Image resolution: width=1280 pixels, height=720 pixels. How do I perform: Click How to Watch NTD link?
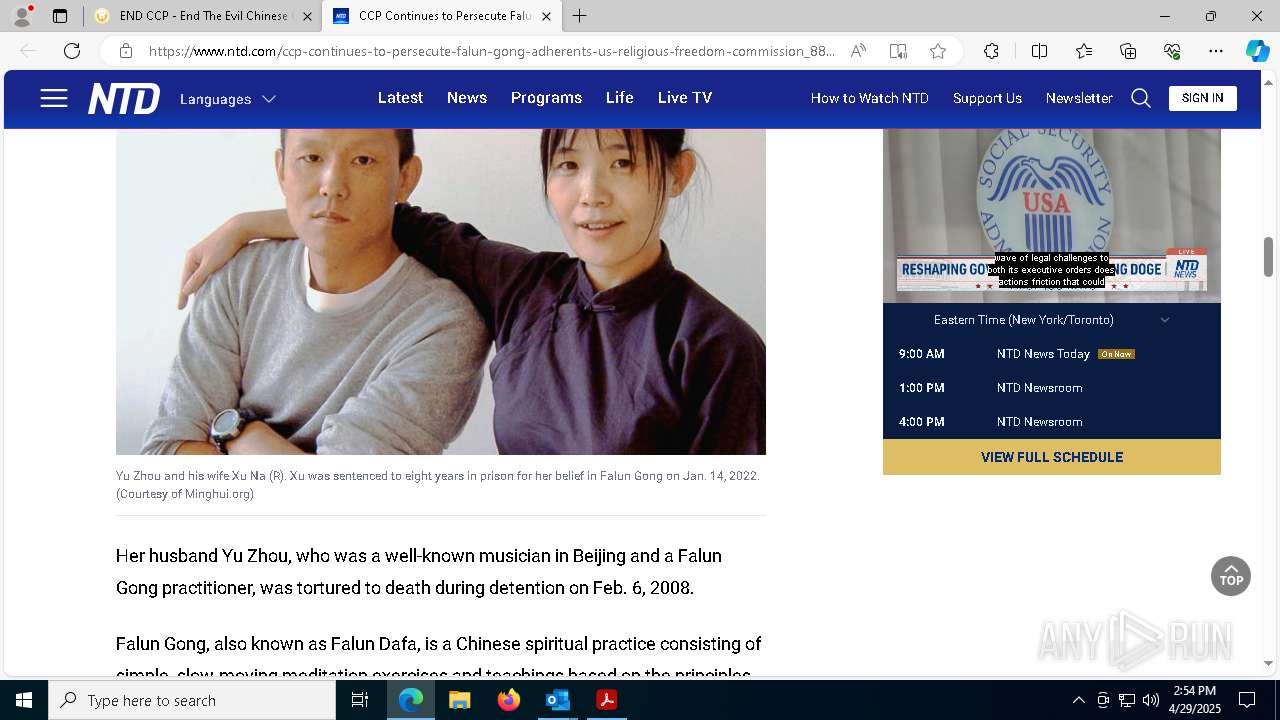coord(870,98)
